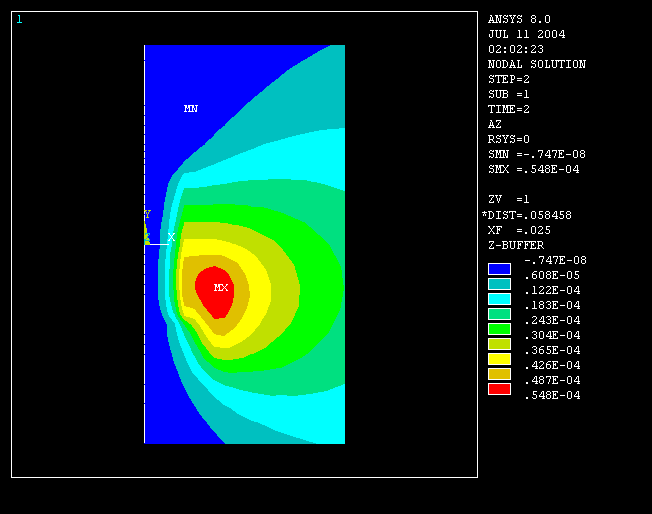Click the JUL 11 2004 date text

(x=527, y=34)
